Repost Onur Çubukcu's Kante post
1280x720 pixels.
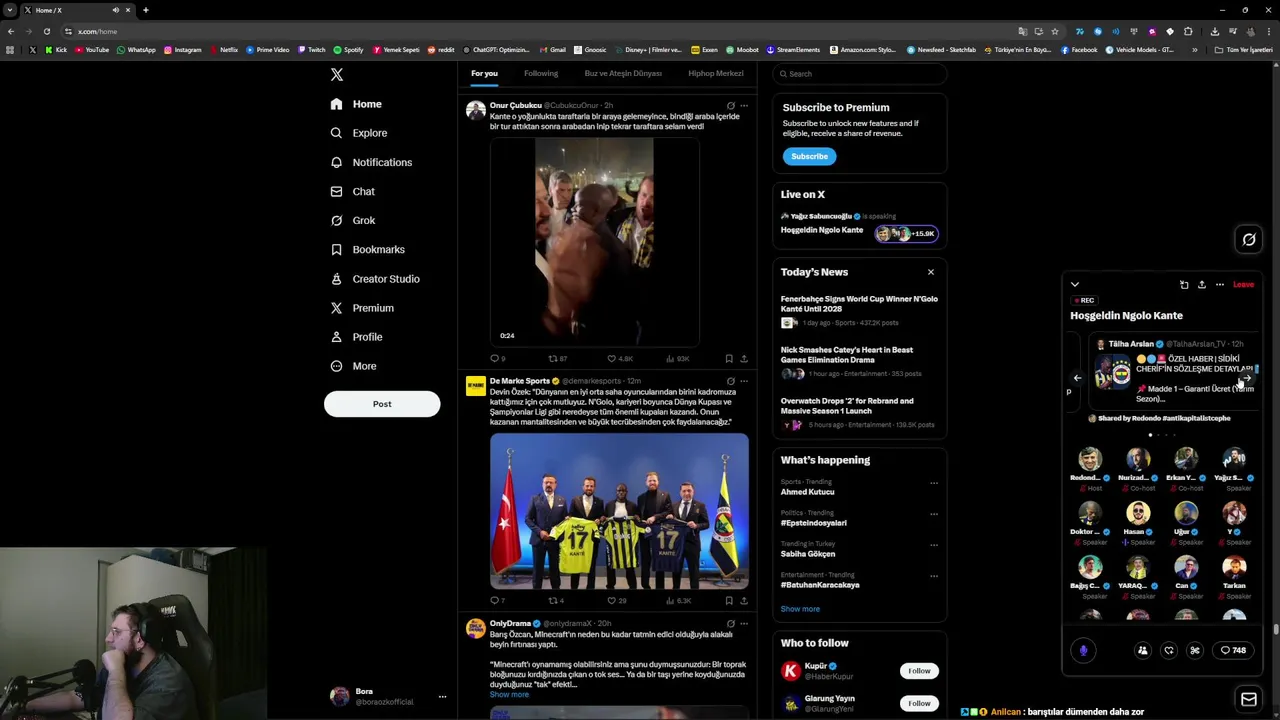[557, 358]
